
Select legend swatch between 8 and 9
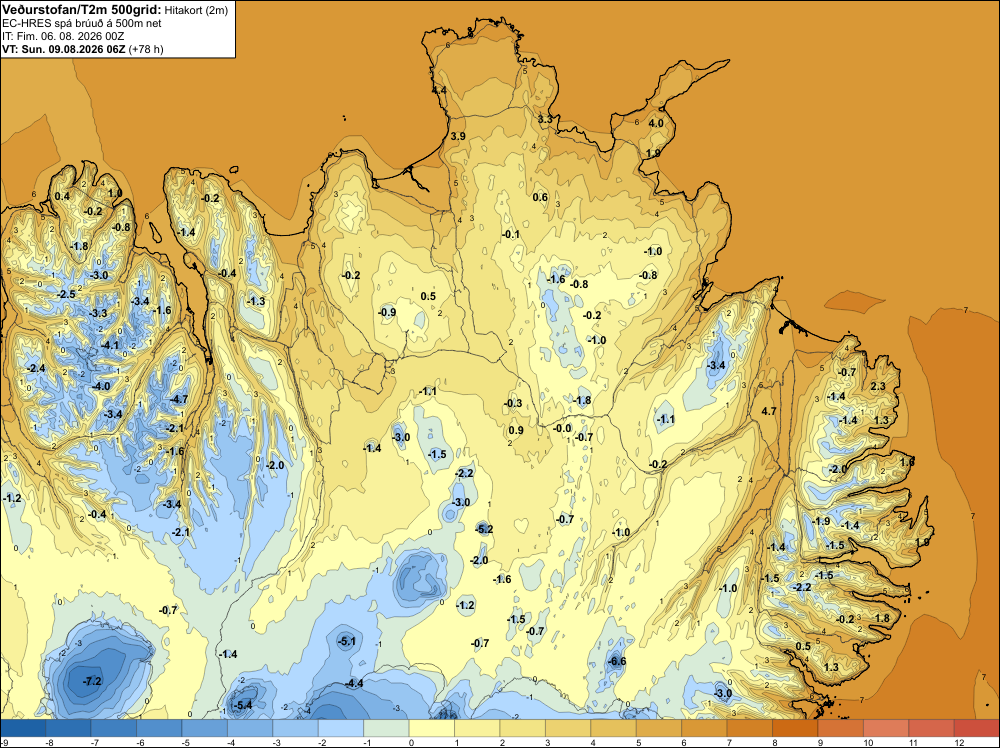(795, 728)
